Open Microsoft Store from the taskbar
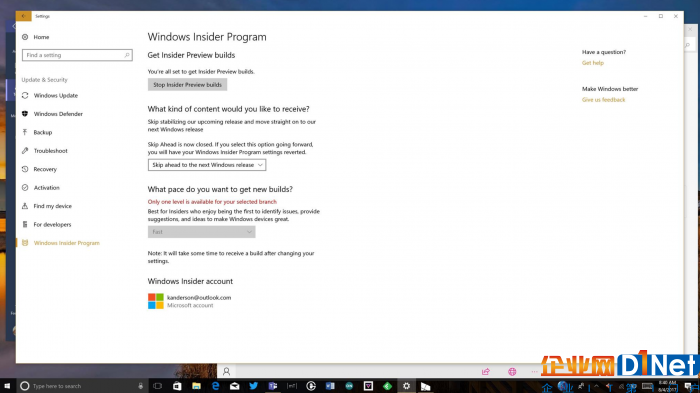This screenshot has width=700, height=393. [x=177, y=386]
